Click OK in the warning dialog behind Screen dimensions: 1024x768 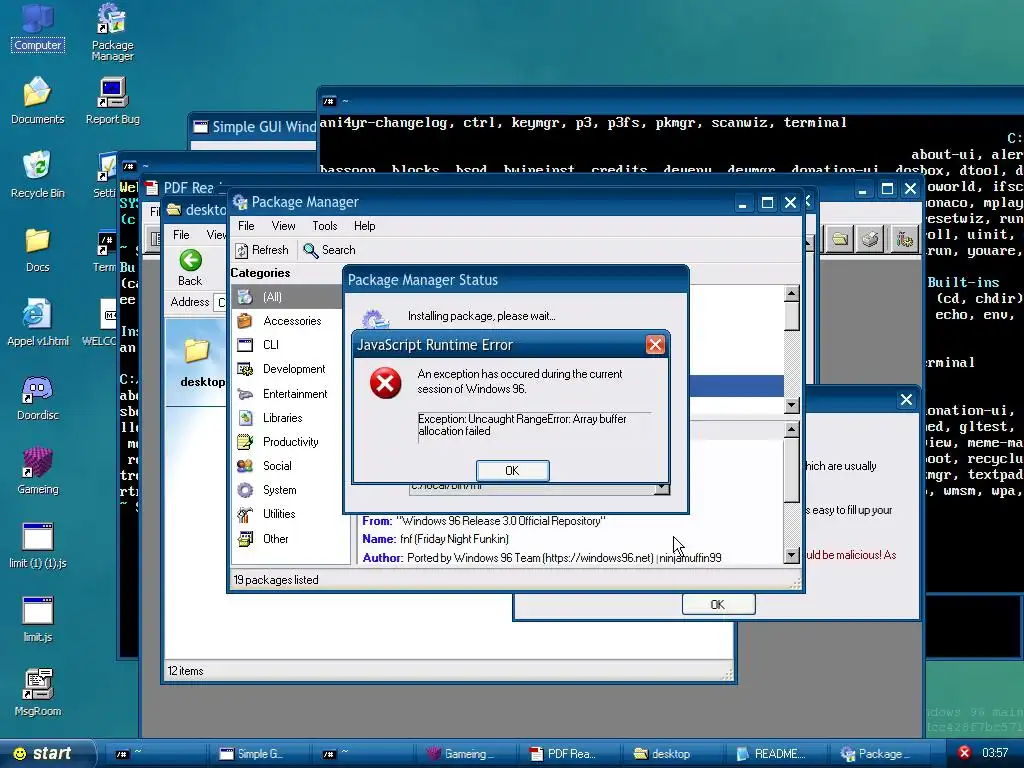(718, 605)
